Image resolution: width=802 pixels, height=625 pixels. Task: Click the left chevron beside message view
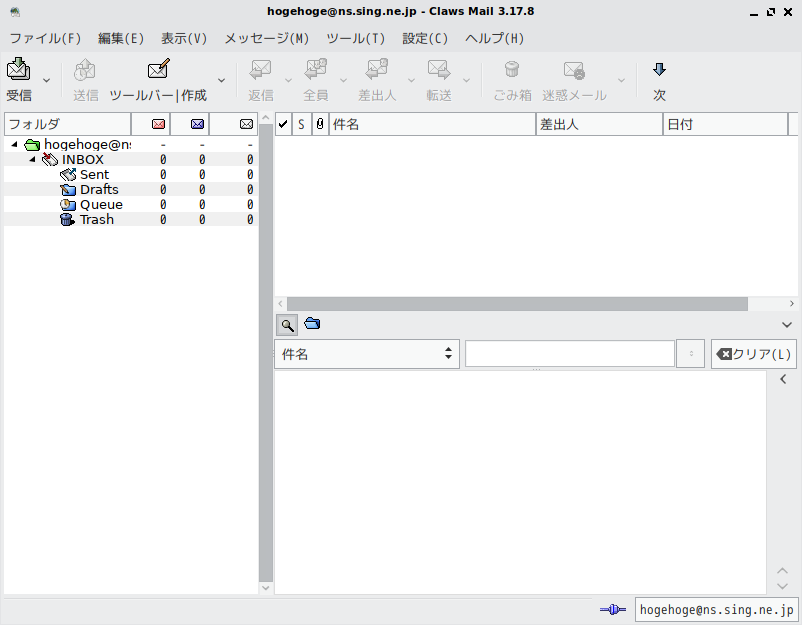(x=783, y=379)
